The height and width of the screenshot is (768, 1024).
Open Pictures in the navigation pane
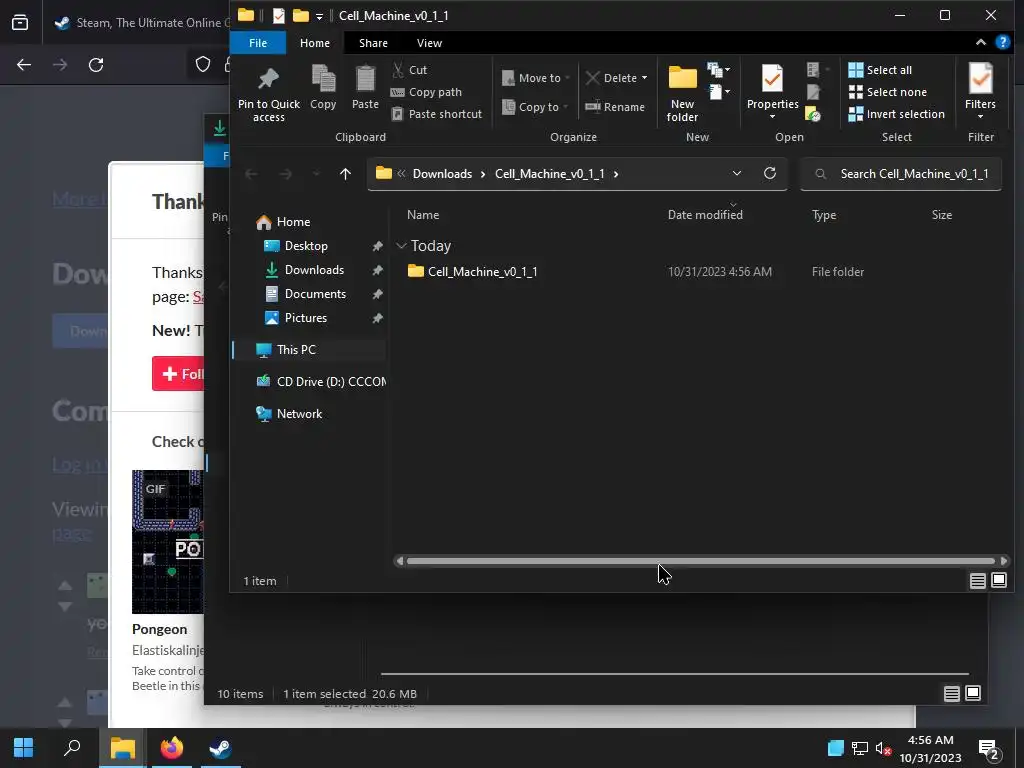[295, 318]
